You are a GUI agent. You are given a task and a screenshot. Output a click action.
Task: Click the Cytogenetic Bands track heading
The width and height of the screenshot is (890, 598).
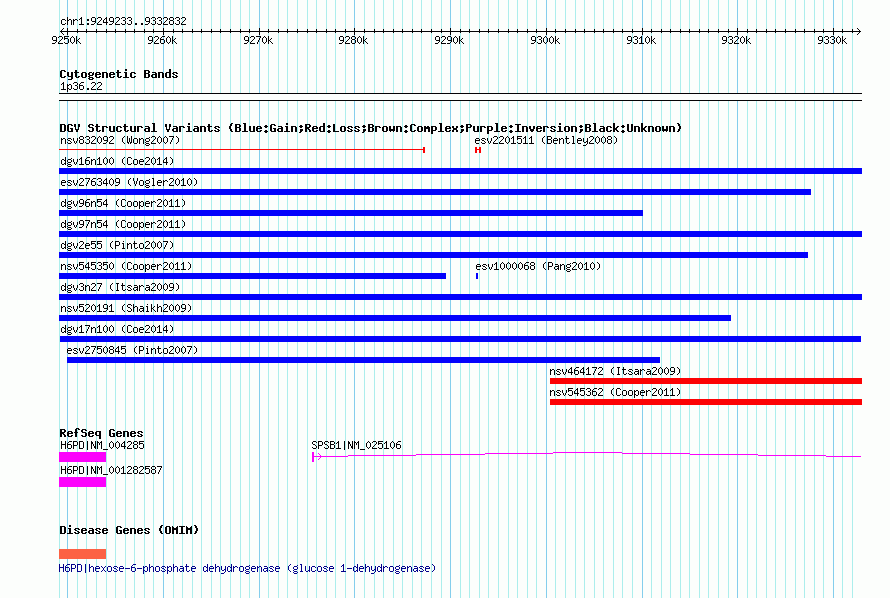click(119, 74)
